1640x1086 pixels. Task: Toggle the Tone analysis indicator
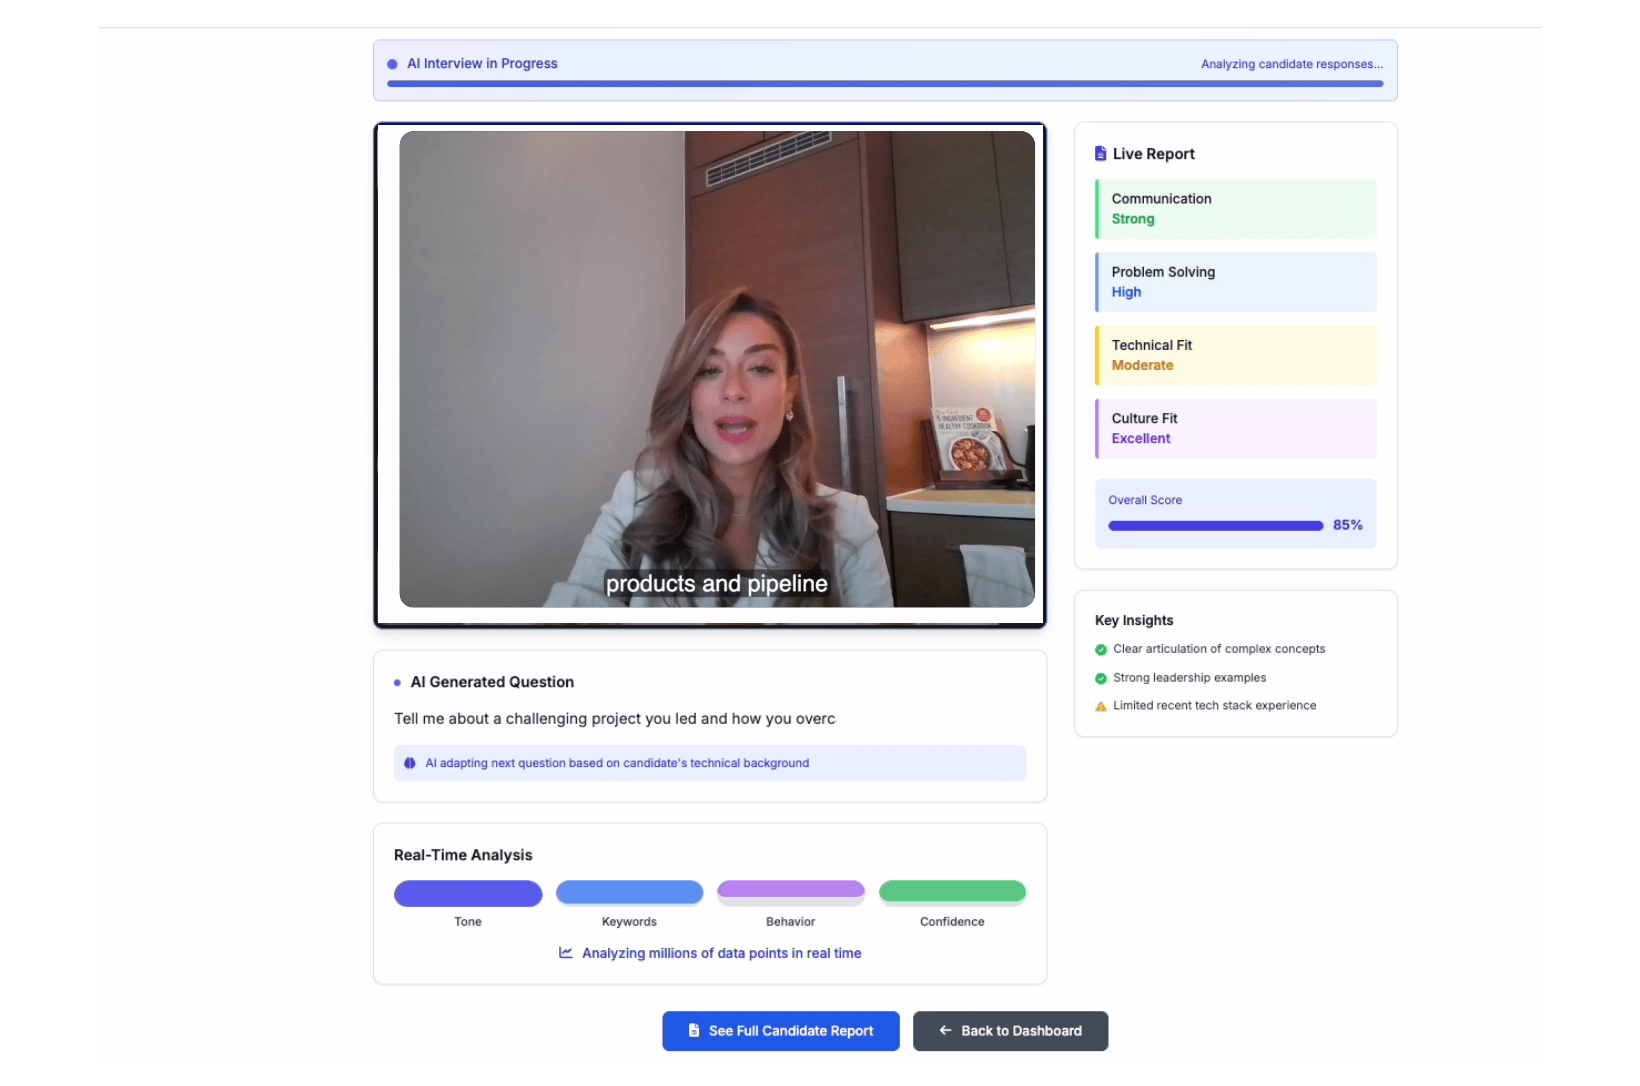point(467,893)
